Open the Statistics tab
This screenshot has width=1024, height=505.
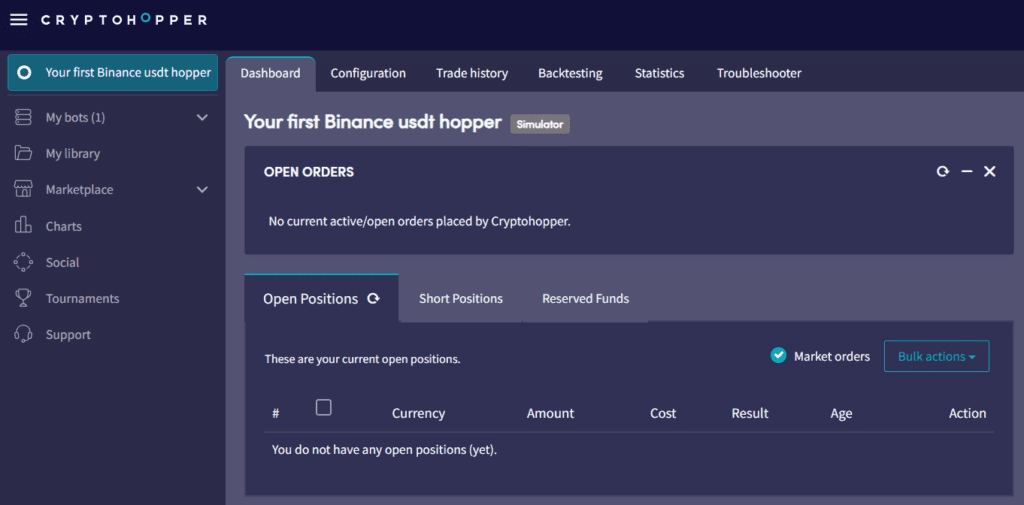660,73
